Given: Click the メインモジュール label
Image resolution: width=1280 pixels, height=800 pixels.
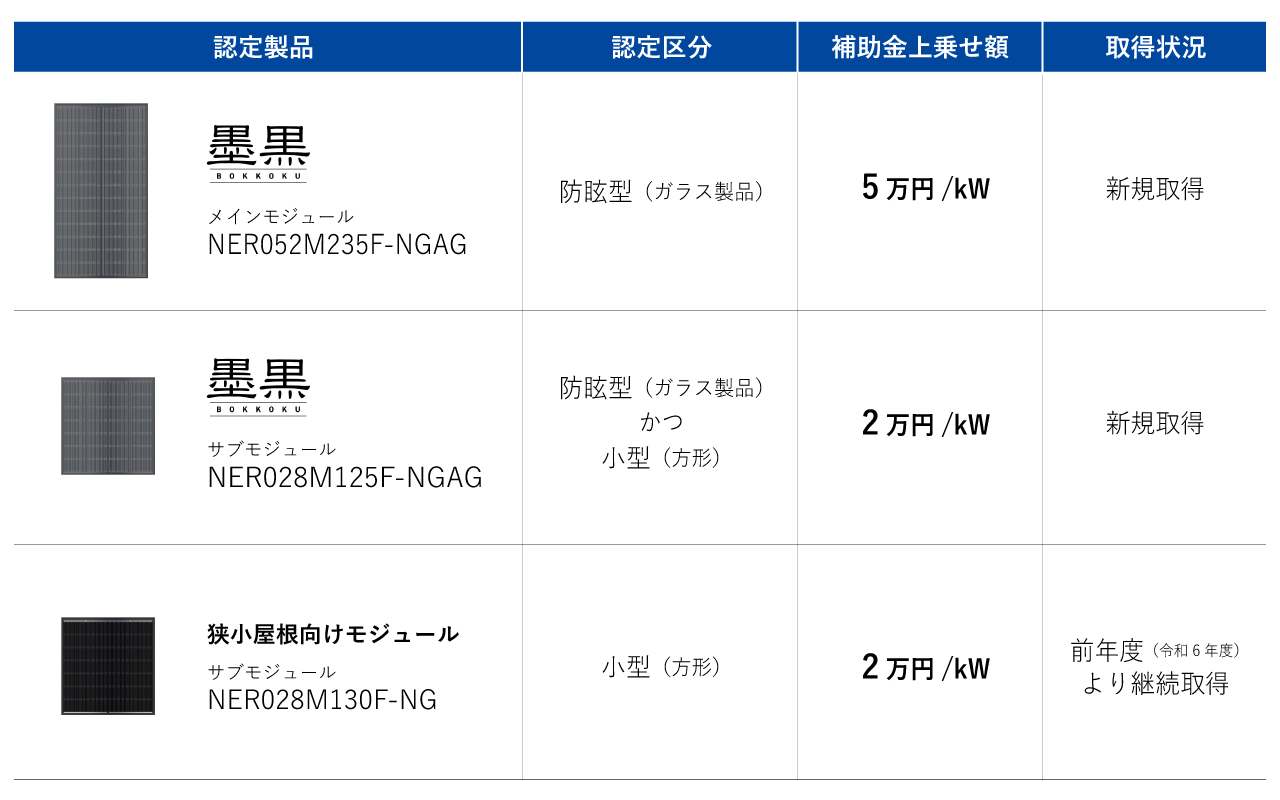Looking at the screenshot, I should click(280, 216).
